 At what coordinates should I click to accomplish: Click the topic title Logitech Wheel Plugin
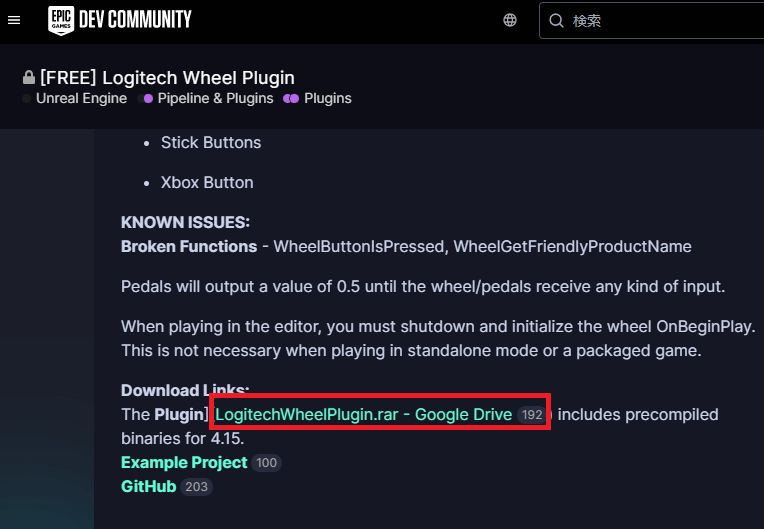click(167, 78)
